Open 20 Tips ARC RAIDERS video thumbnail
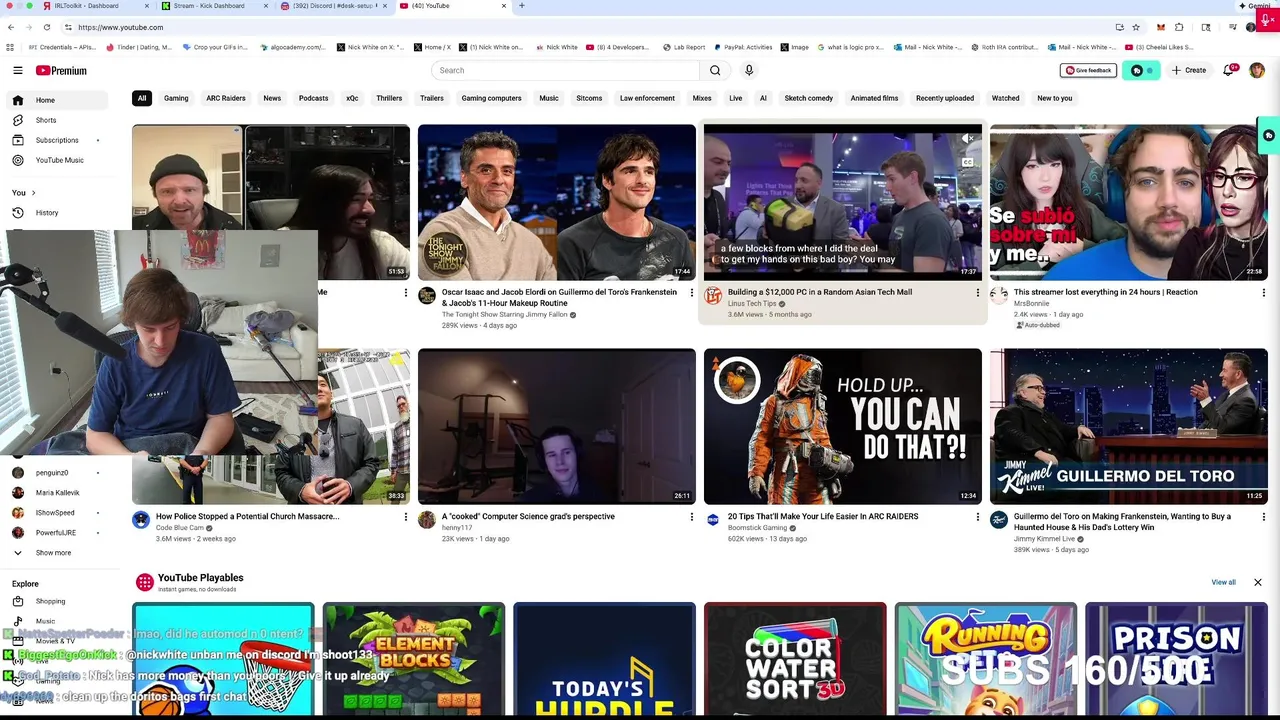Screen dimensions: 1280x720 843,426
